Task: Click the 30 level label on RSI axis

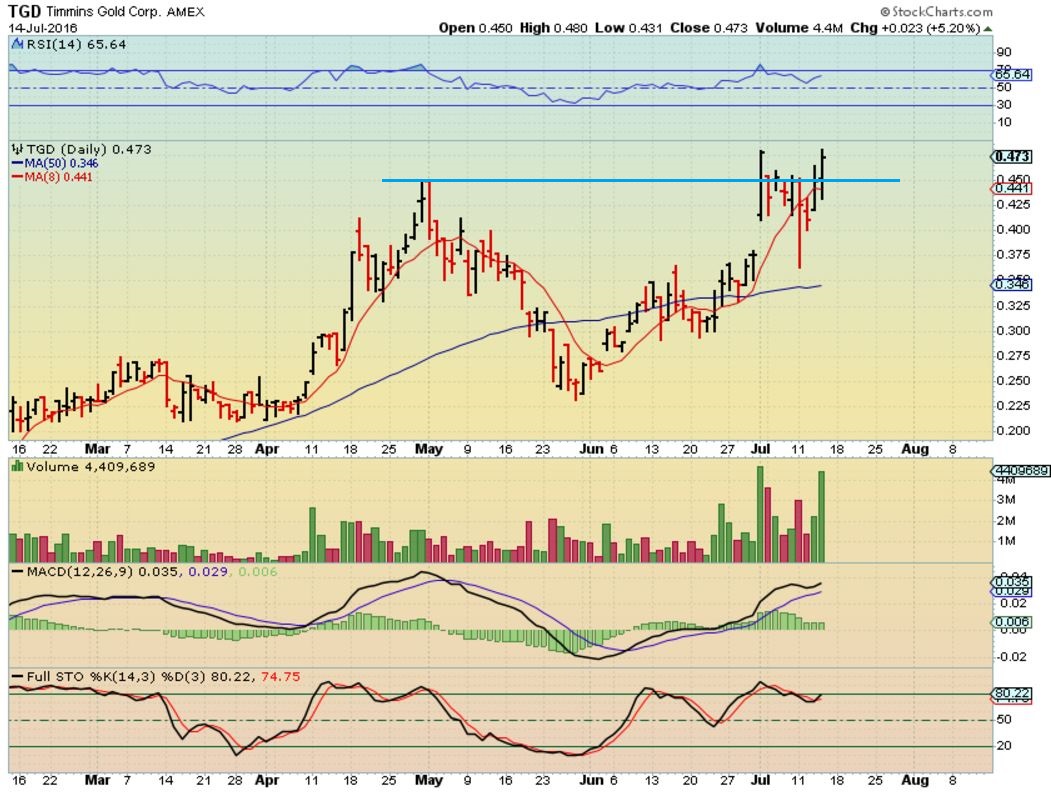Action: (1004, 105)
